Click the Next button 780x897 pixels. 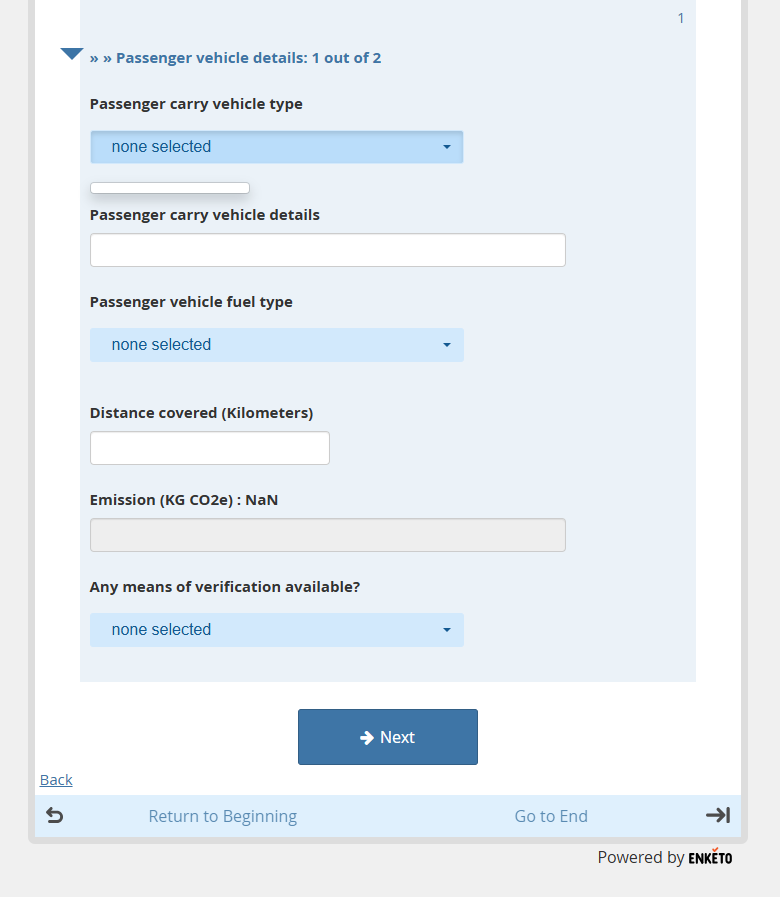click(x=388, y=737)
